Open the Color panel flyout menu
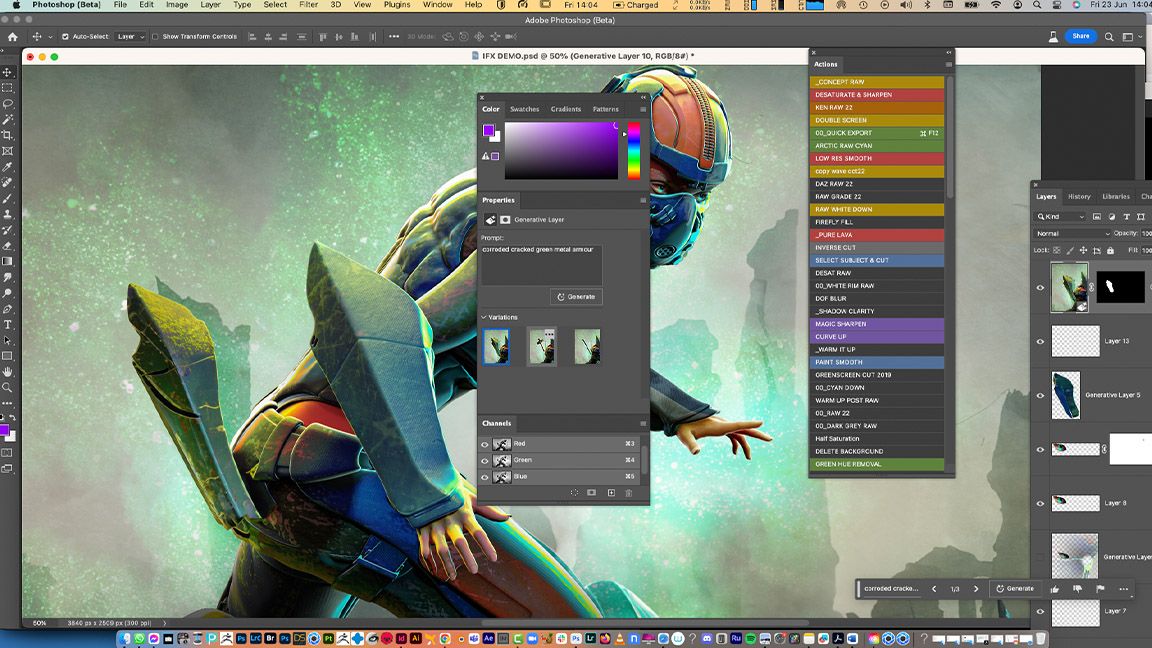The image size is (1152, 648). pos(643,109)
